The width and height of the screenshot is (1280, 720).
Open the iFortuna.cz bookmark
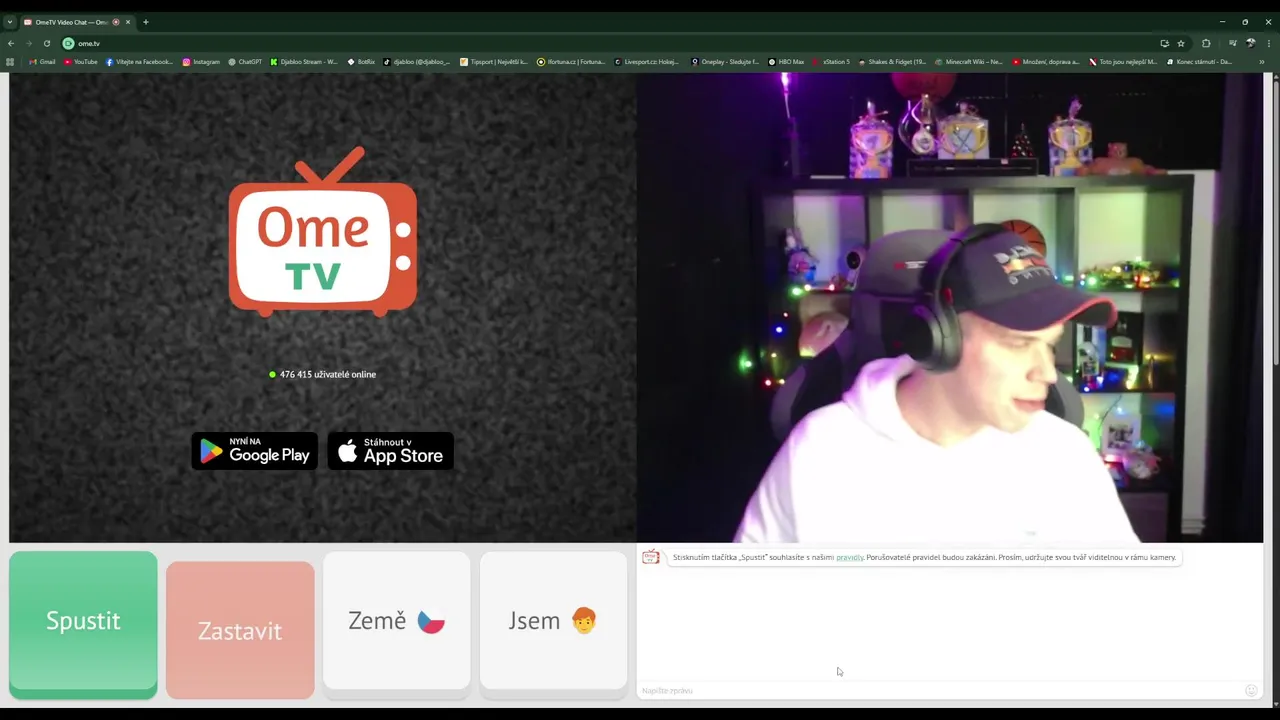571,62
